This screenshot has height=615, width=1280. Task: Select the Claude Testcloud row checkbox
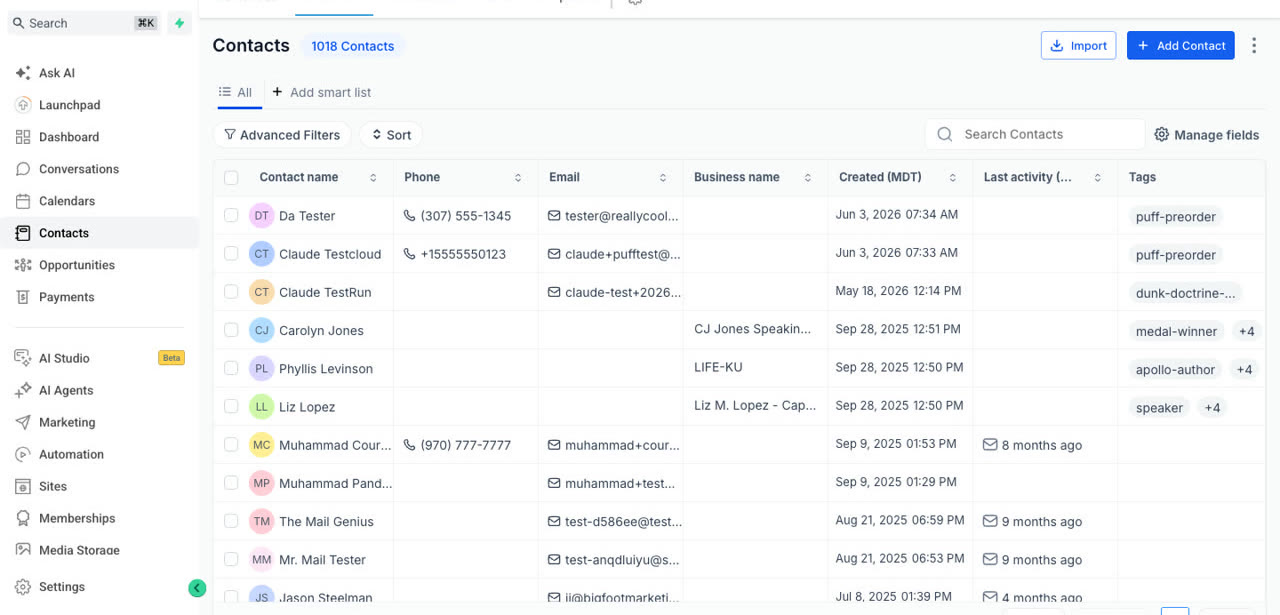[x=231, y=253]
